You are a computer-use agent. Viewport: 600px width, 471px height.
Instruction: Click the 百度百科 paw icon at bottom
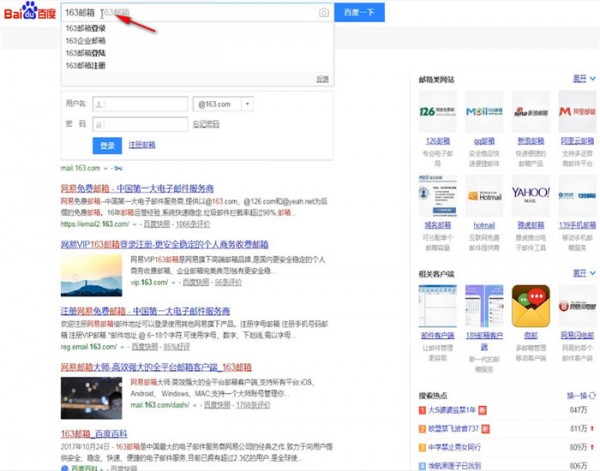(x=65, y=468)
